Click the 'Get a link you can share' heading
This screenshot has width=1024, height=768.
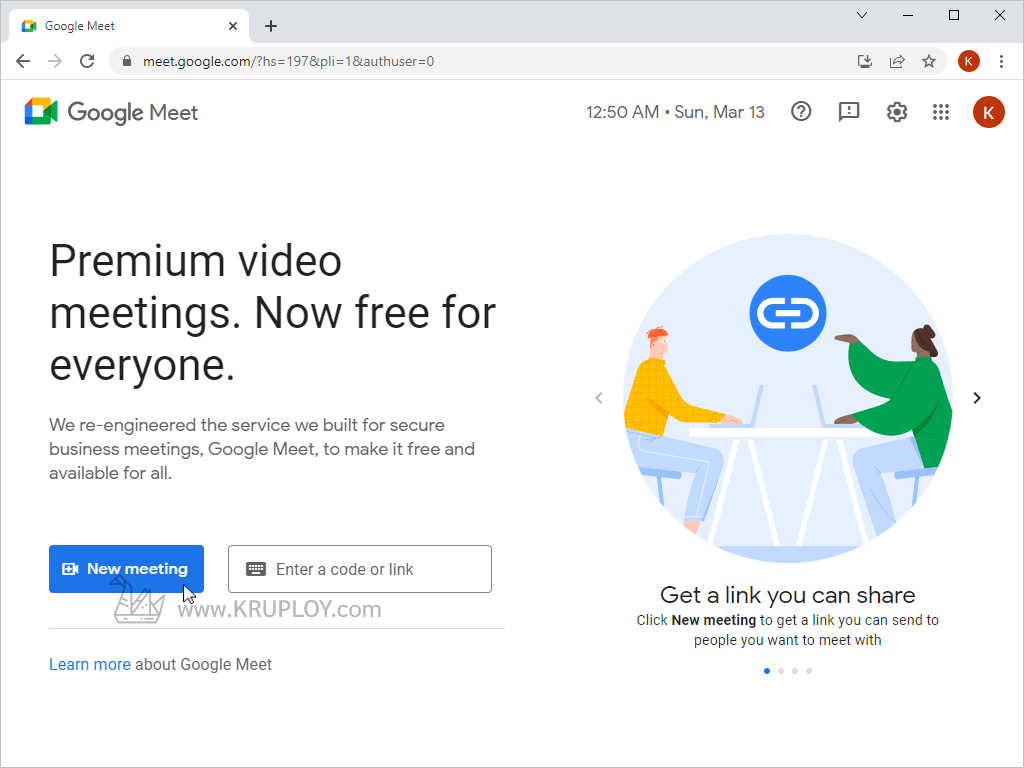coord(788,595)
